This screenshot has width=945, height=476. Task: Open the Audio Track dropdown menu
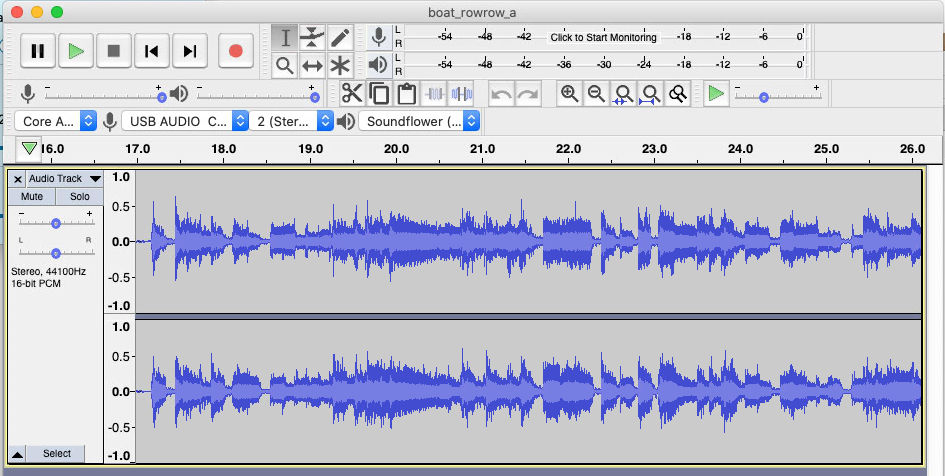(x=64, y=178)
